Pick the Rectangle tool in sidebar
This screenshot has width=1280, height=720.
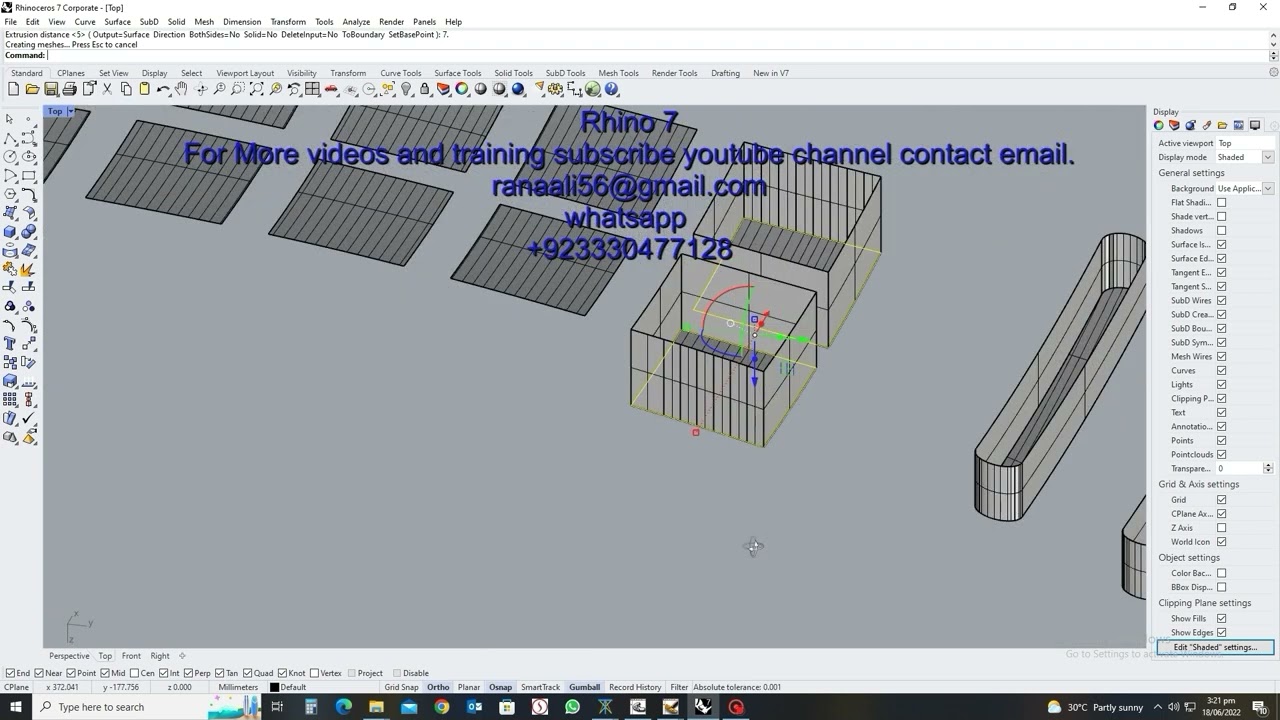29,176
